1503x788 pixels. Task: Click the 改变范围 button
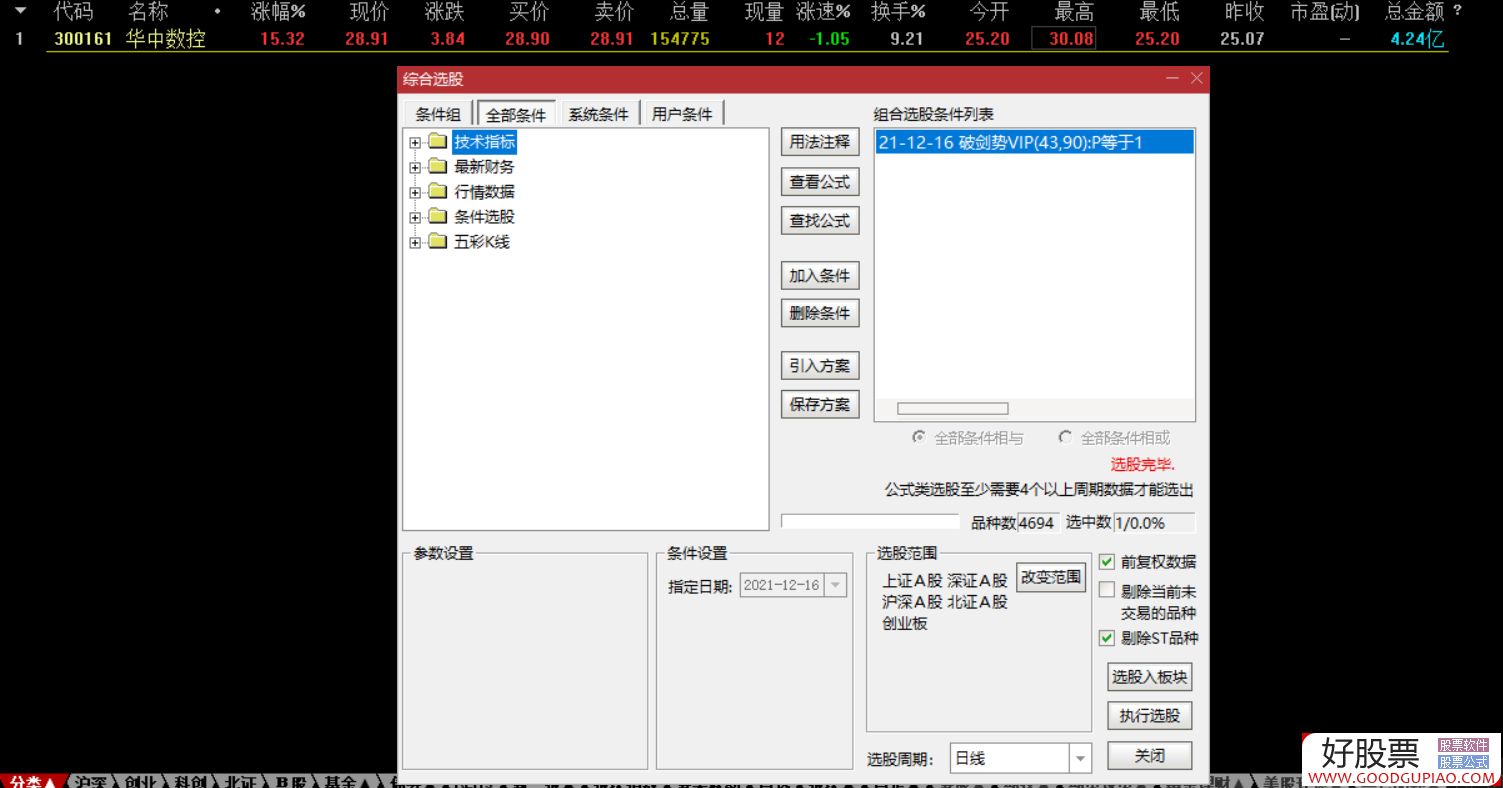tap(1051, 577)
